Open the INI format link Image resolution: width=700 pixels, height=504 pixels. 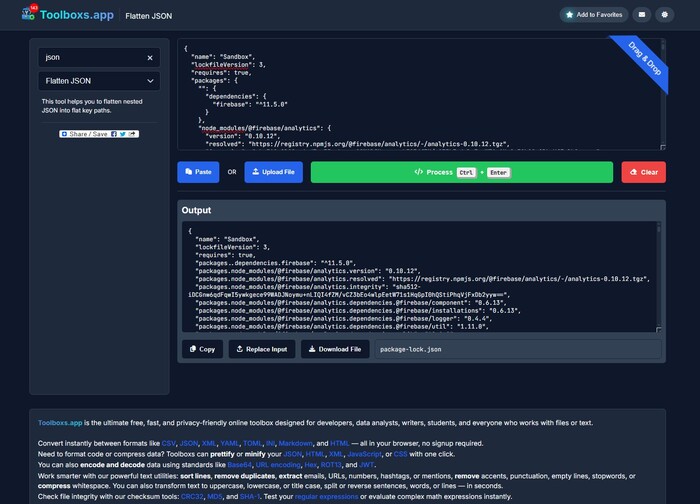[x=270, y=443]
